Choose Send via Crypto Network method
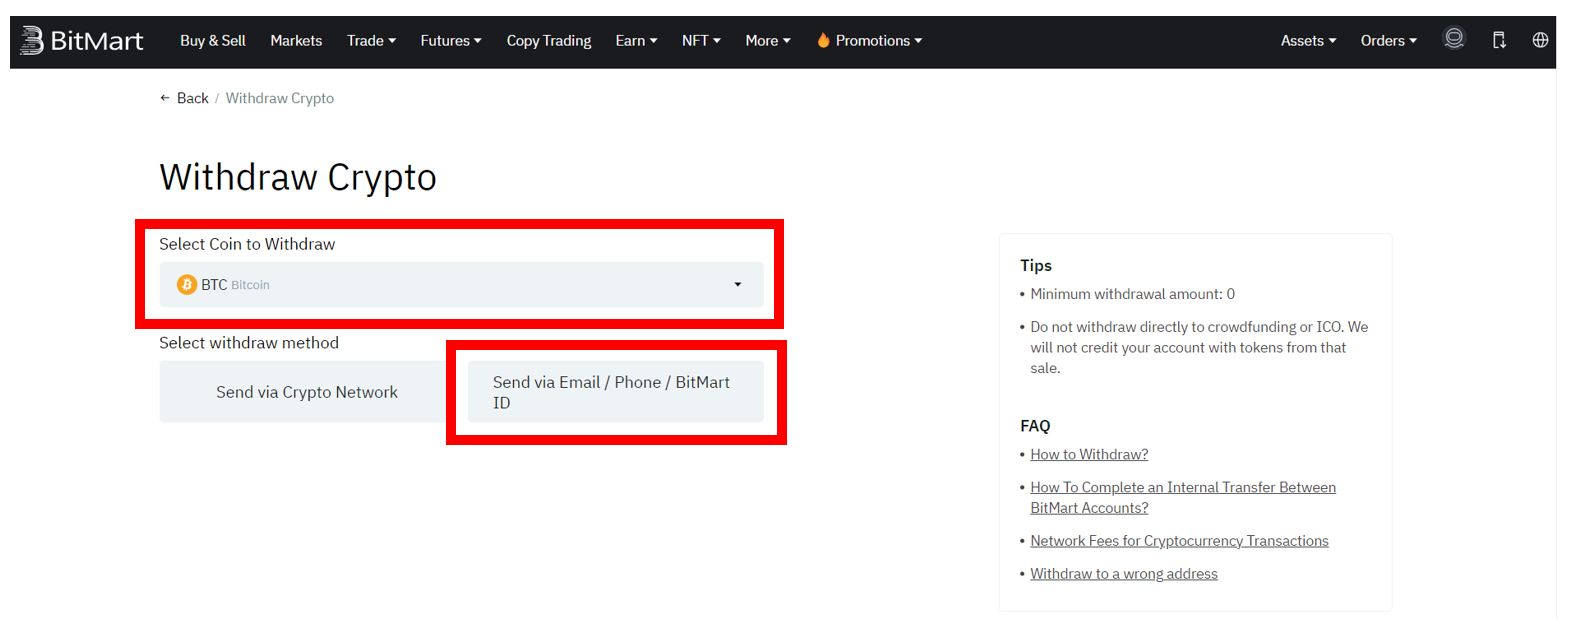 tap(307, 392)
